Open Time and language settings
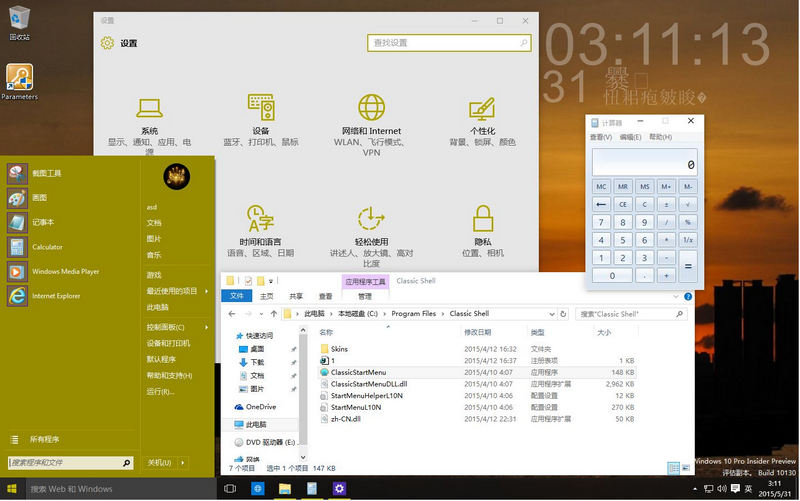This screenshot has height=501, width=800. coord(261,231)
